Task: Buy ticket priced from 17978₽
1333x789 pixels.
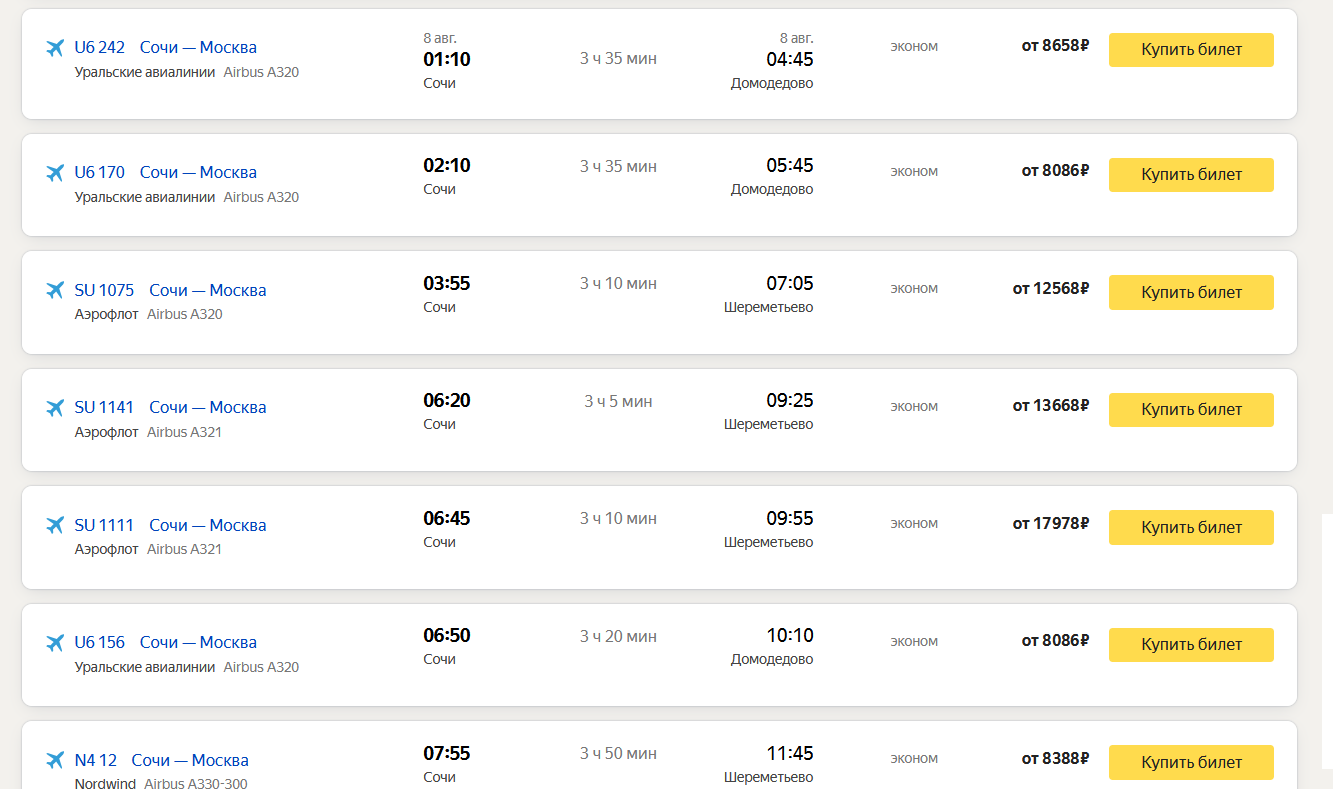Action: click(x=1191, y=528)
